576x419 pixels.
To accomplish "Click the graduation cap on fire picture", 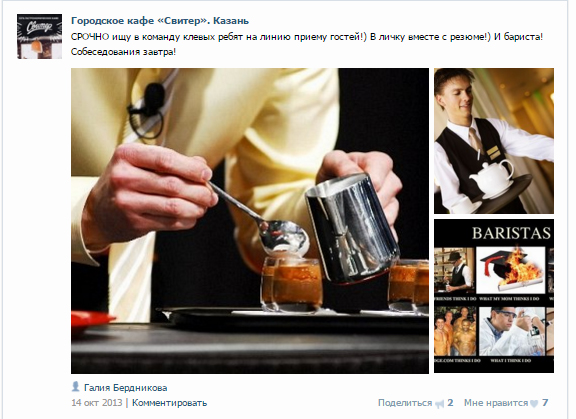I will pos(511,270).
